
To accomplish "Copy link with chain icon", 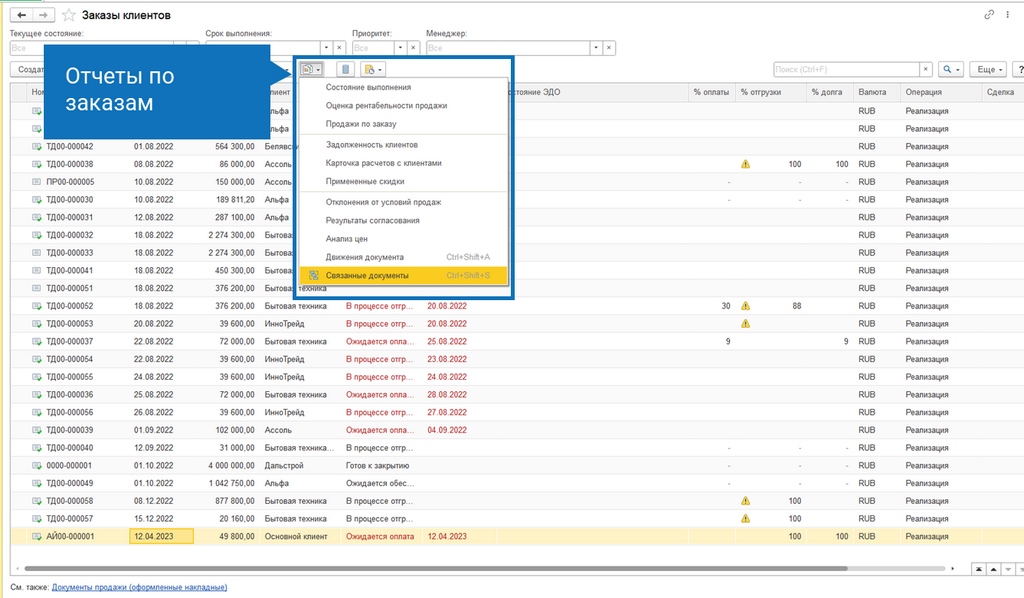I will 989,14.
